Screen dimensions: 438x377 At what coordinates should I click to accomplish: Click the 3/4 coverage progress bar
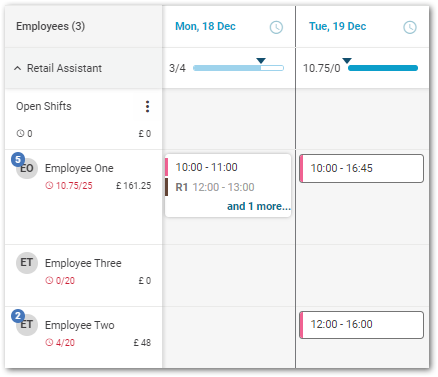[238, 68]
